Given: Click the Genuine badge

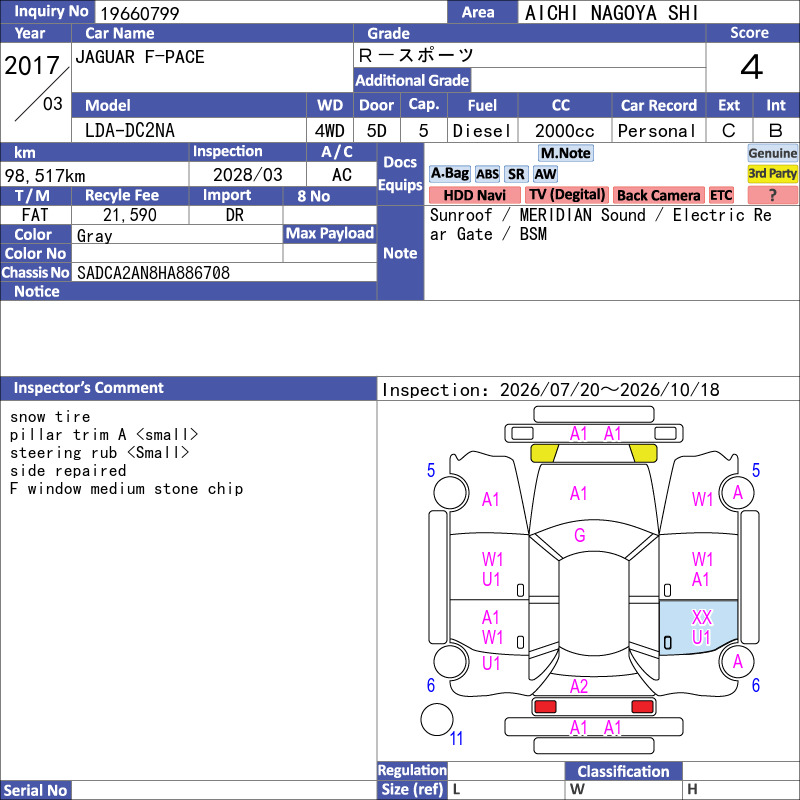Looking at the screenshot, I should [772, 153].
